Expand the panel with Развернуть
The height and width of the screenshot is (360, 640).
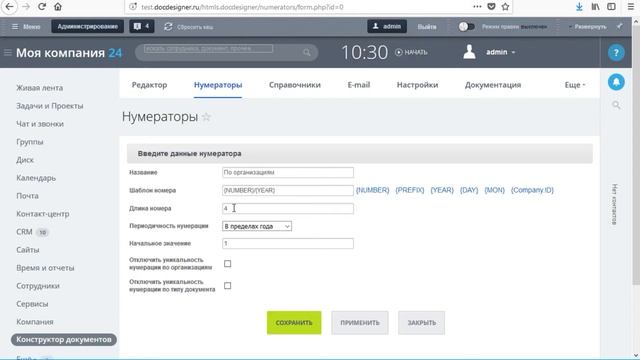click(x=587, y=27)
